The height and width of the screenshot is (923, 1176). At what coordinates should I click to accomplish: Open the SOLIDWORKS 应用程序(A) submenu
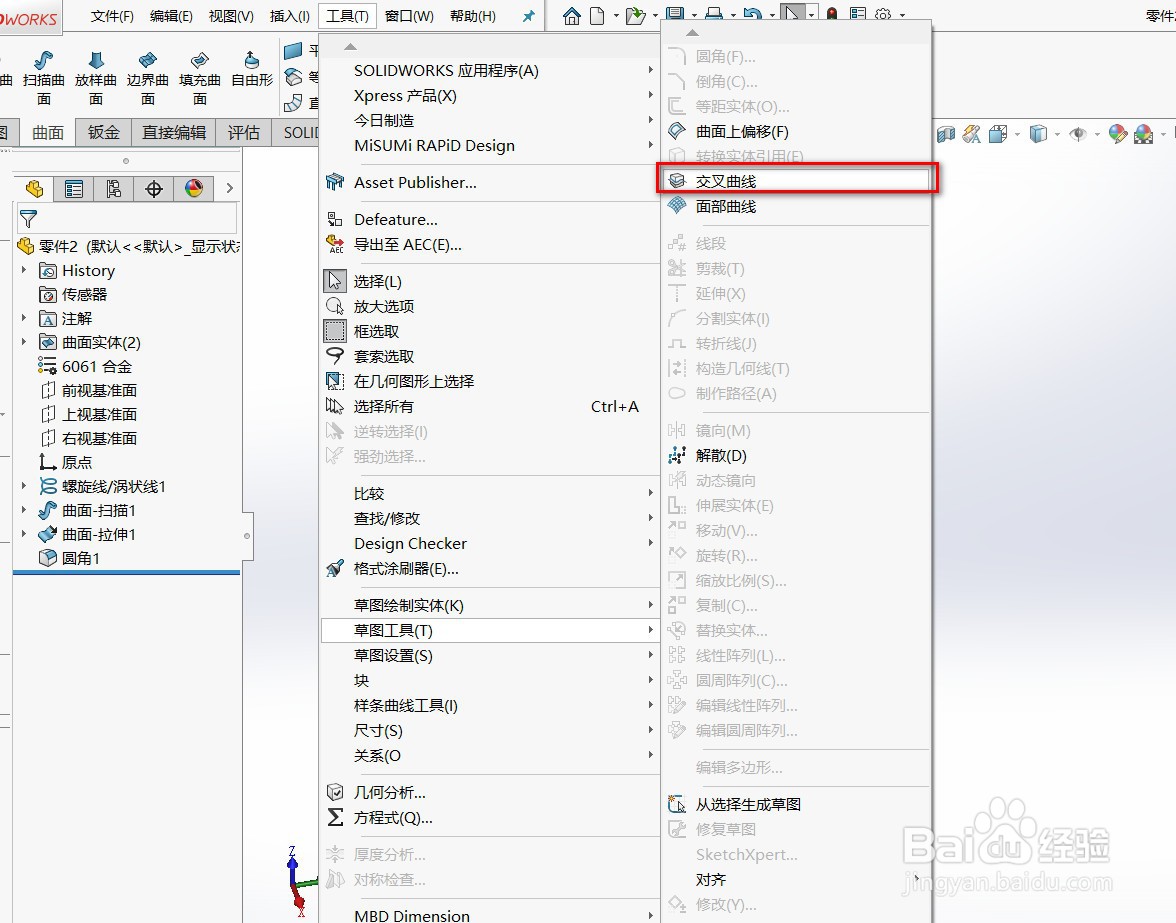point(490,70)
